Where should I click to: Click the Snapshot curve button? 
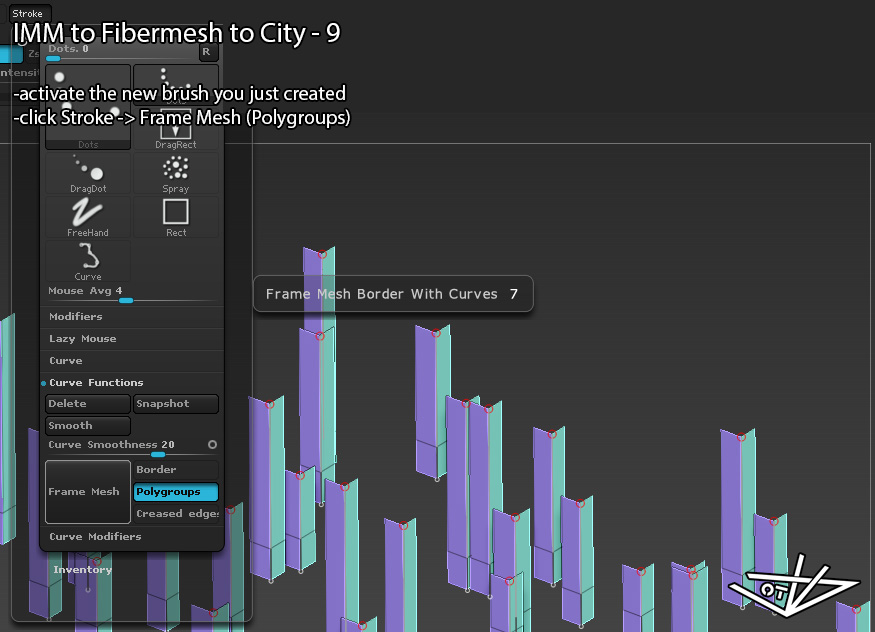click(176, 404)
